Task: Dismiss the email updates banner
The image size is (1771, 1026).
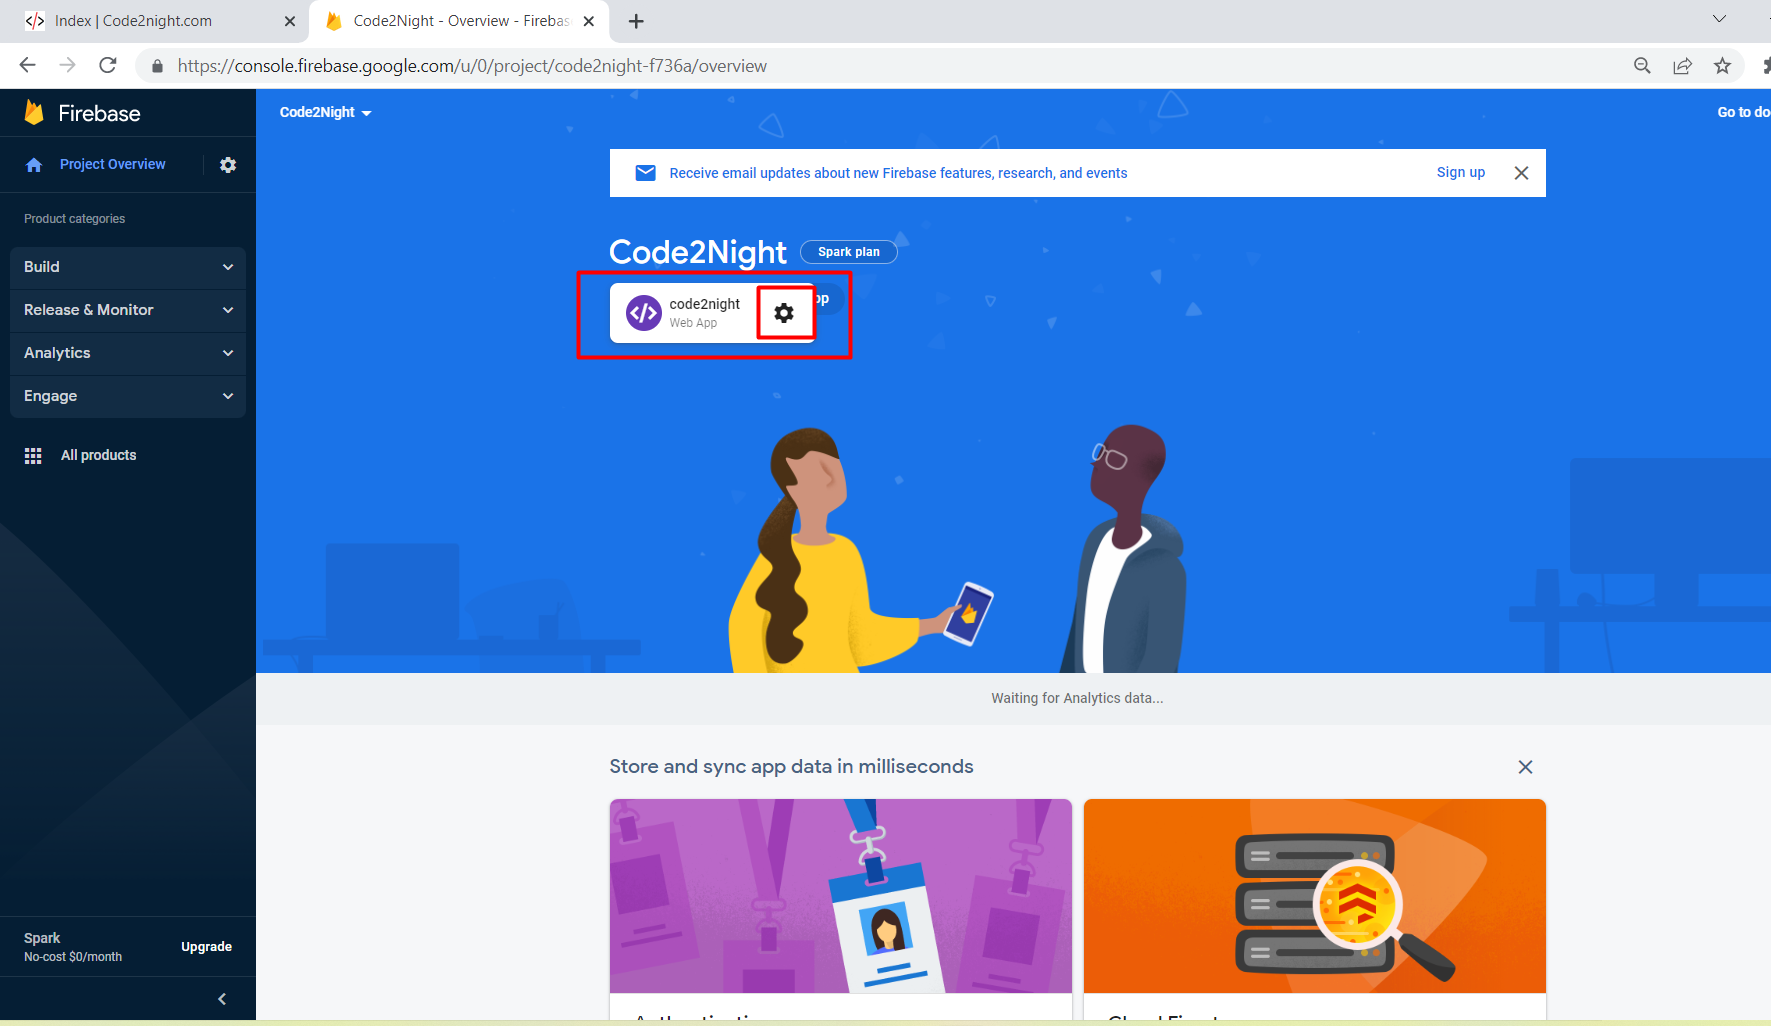Action: (1521, 173)
